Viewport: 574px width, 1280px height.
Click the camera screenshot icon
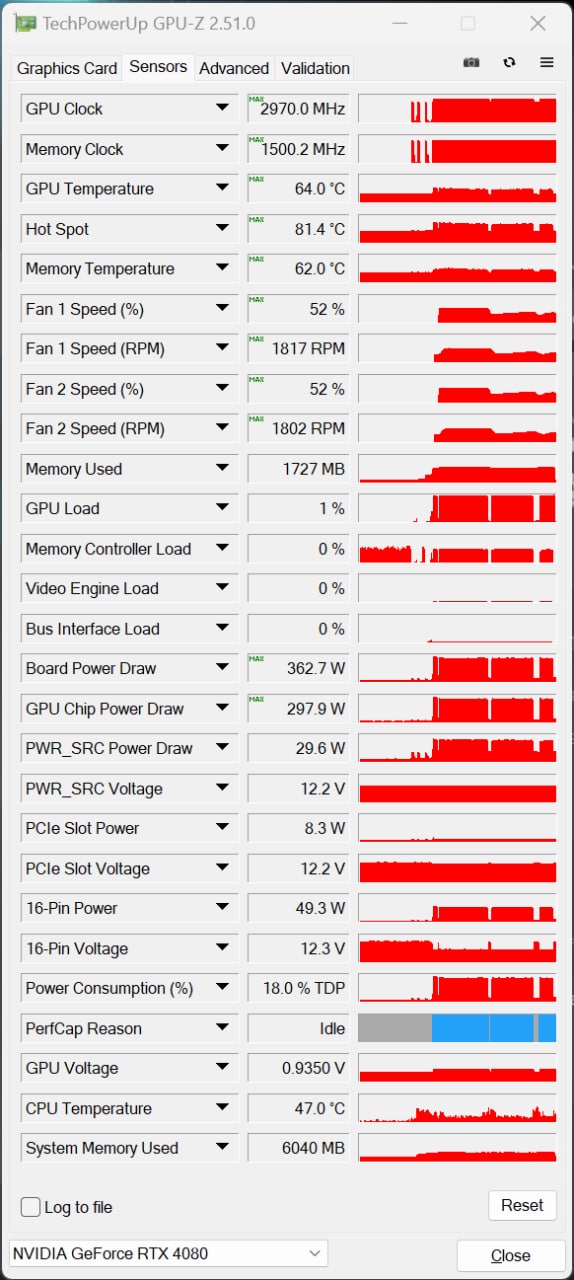coord(472,62)
